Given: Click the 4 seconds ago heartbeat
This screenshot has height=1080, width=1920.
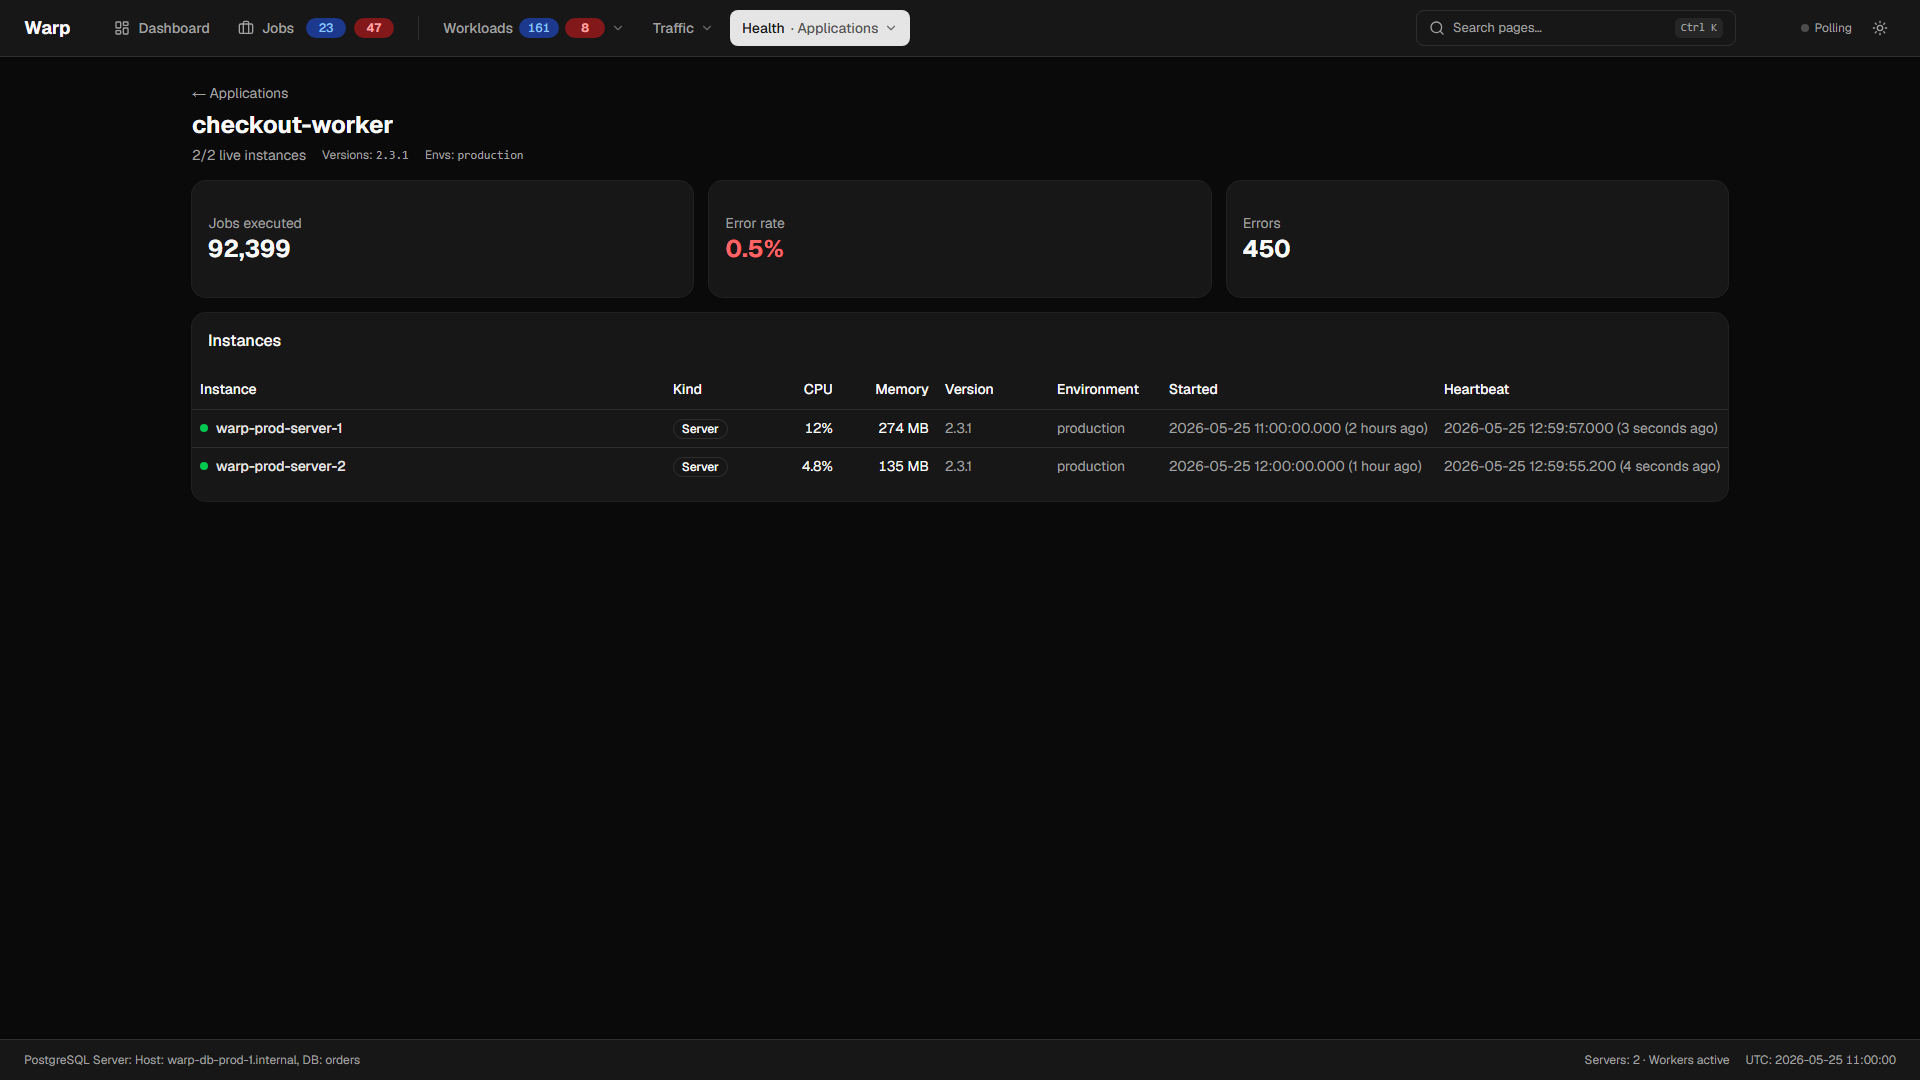Looking at the screenshot, I should point(1582,466).
